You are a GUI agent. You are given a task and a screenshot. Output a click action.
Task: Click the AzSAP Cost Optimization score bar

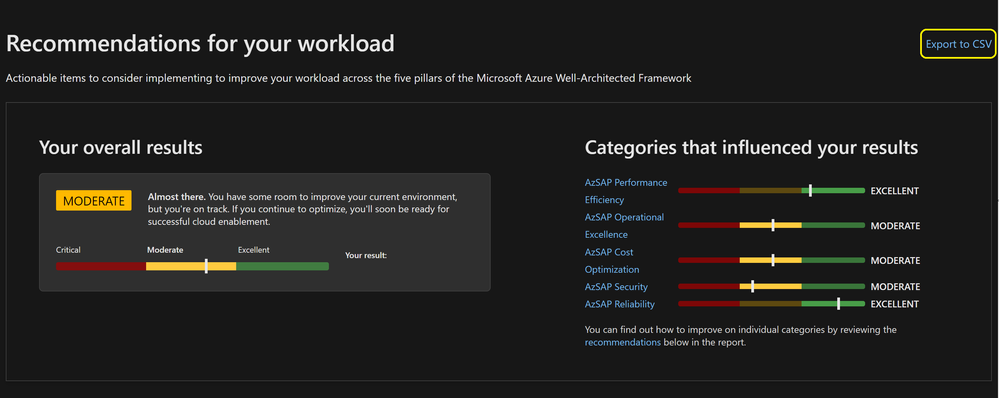click(772, 260)
